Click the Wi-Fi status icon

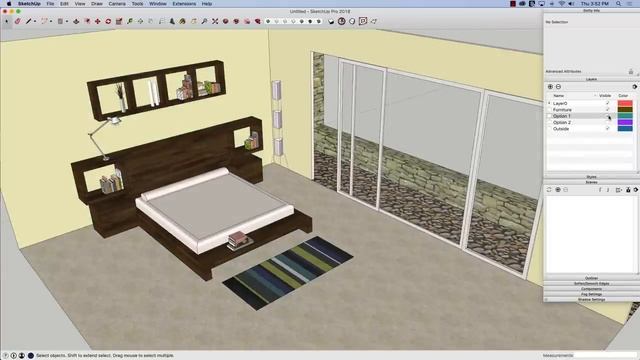pyautogui.click(x=562, y=4)
